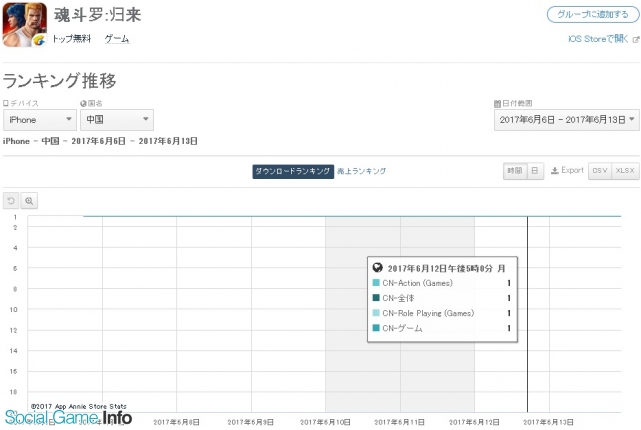Click the CN-全体 legend color swatch
The height and width of the screenshot is (430, 641).
pyautogui.click(x=376, y=298)
